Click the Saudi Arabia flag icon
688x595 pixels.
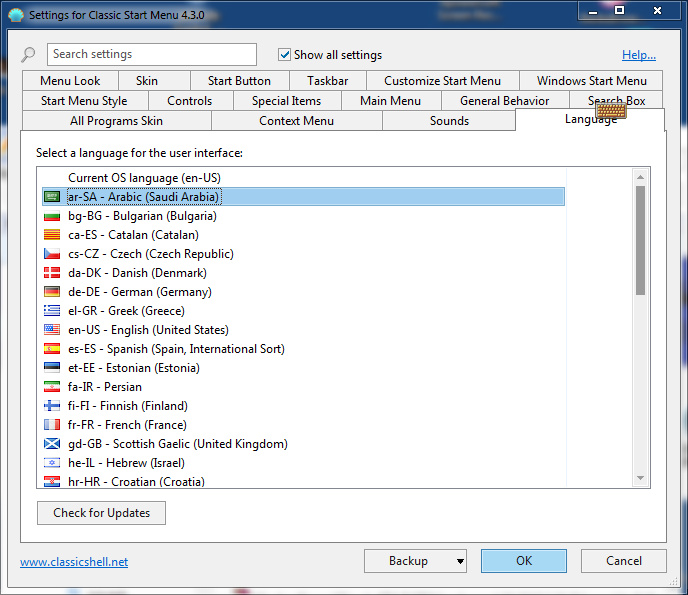pos(52,197)
